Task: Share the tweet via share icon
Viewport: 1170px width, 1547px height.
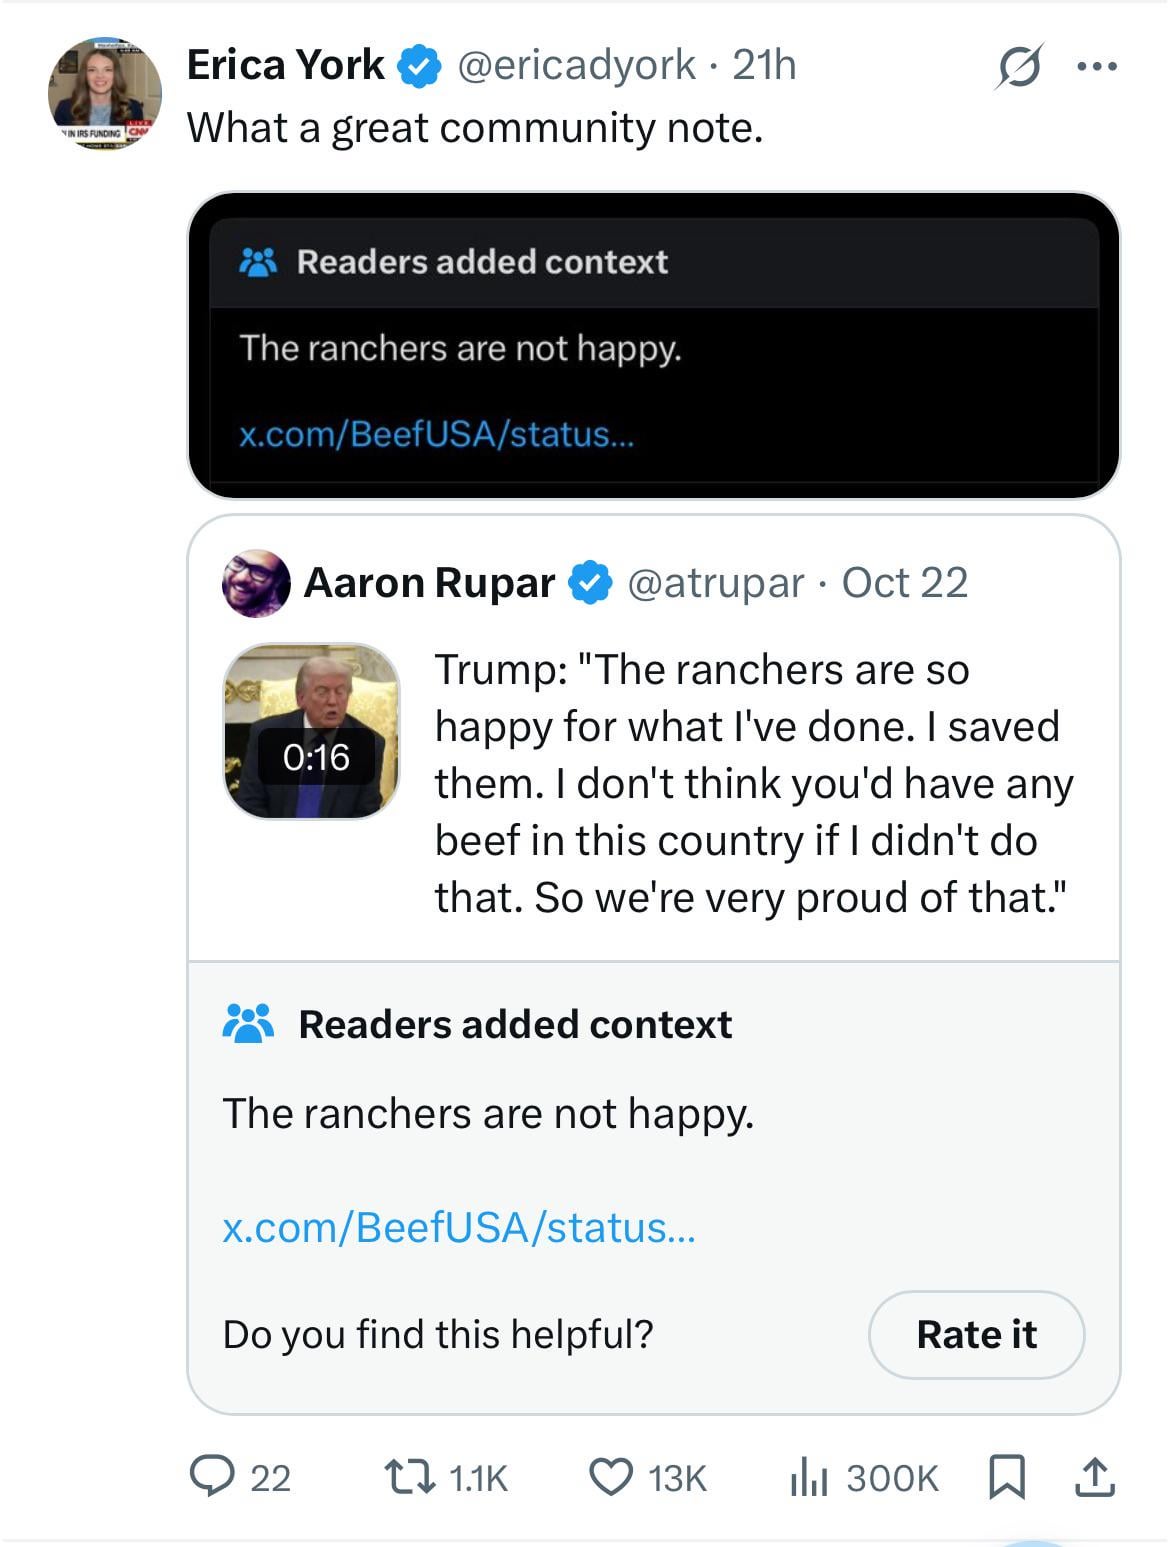Action: 1095,1476
